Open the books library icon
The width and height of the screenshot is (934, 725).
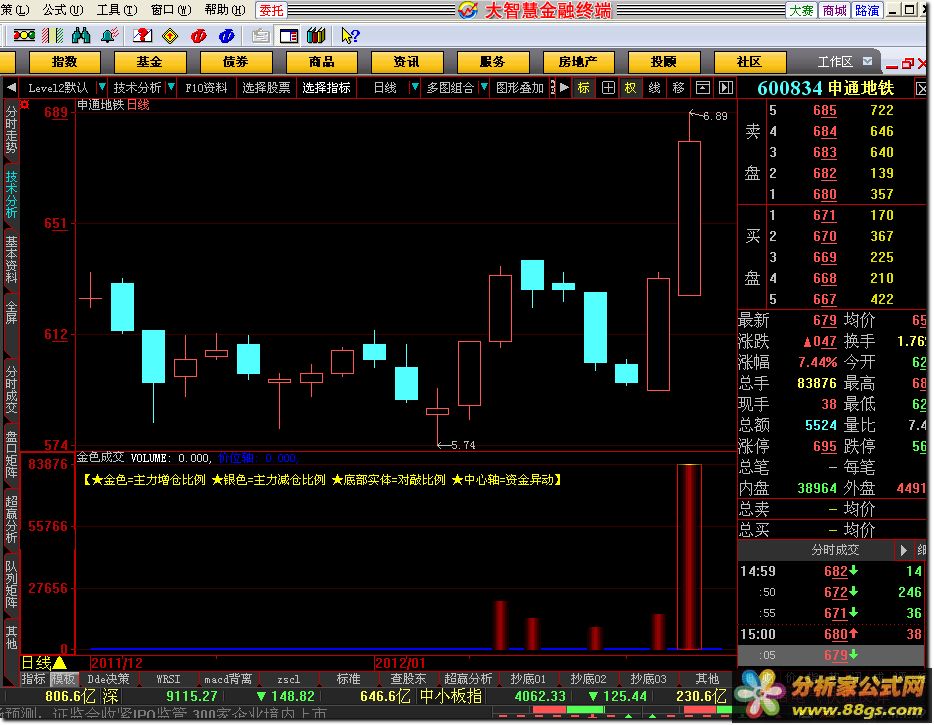point(316,36)
